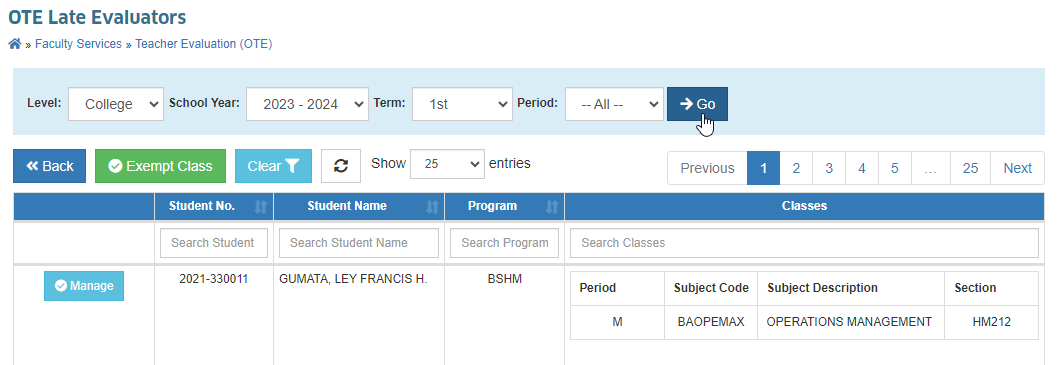Screen dimensions: 1059x365
Task: Go to pagination page 2
Action: [796, 168]
